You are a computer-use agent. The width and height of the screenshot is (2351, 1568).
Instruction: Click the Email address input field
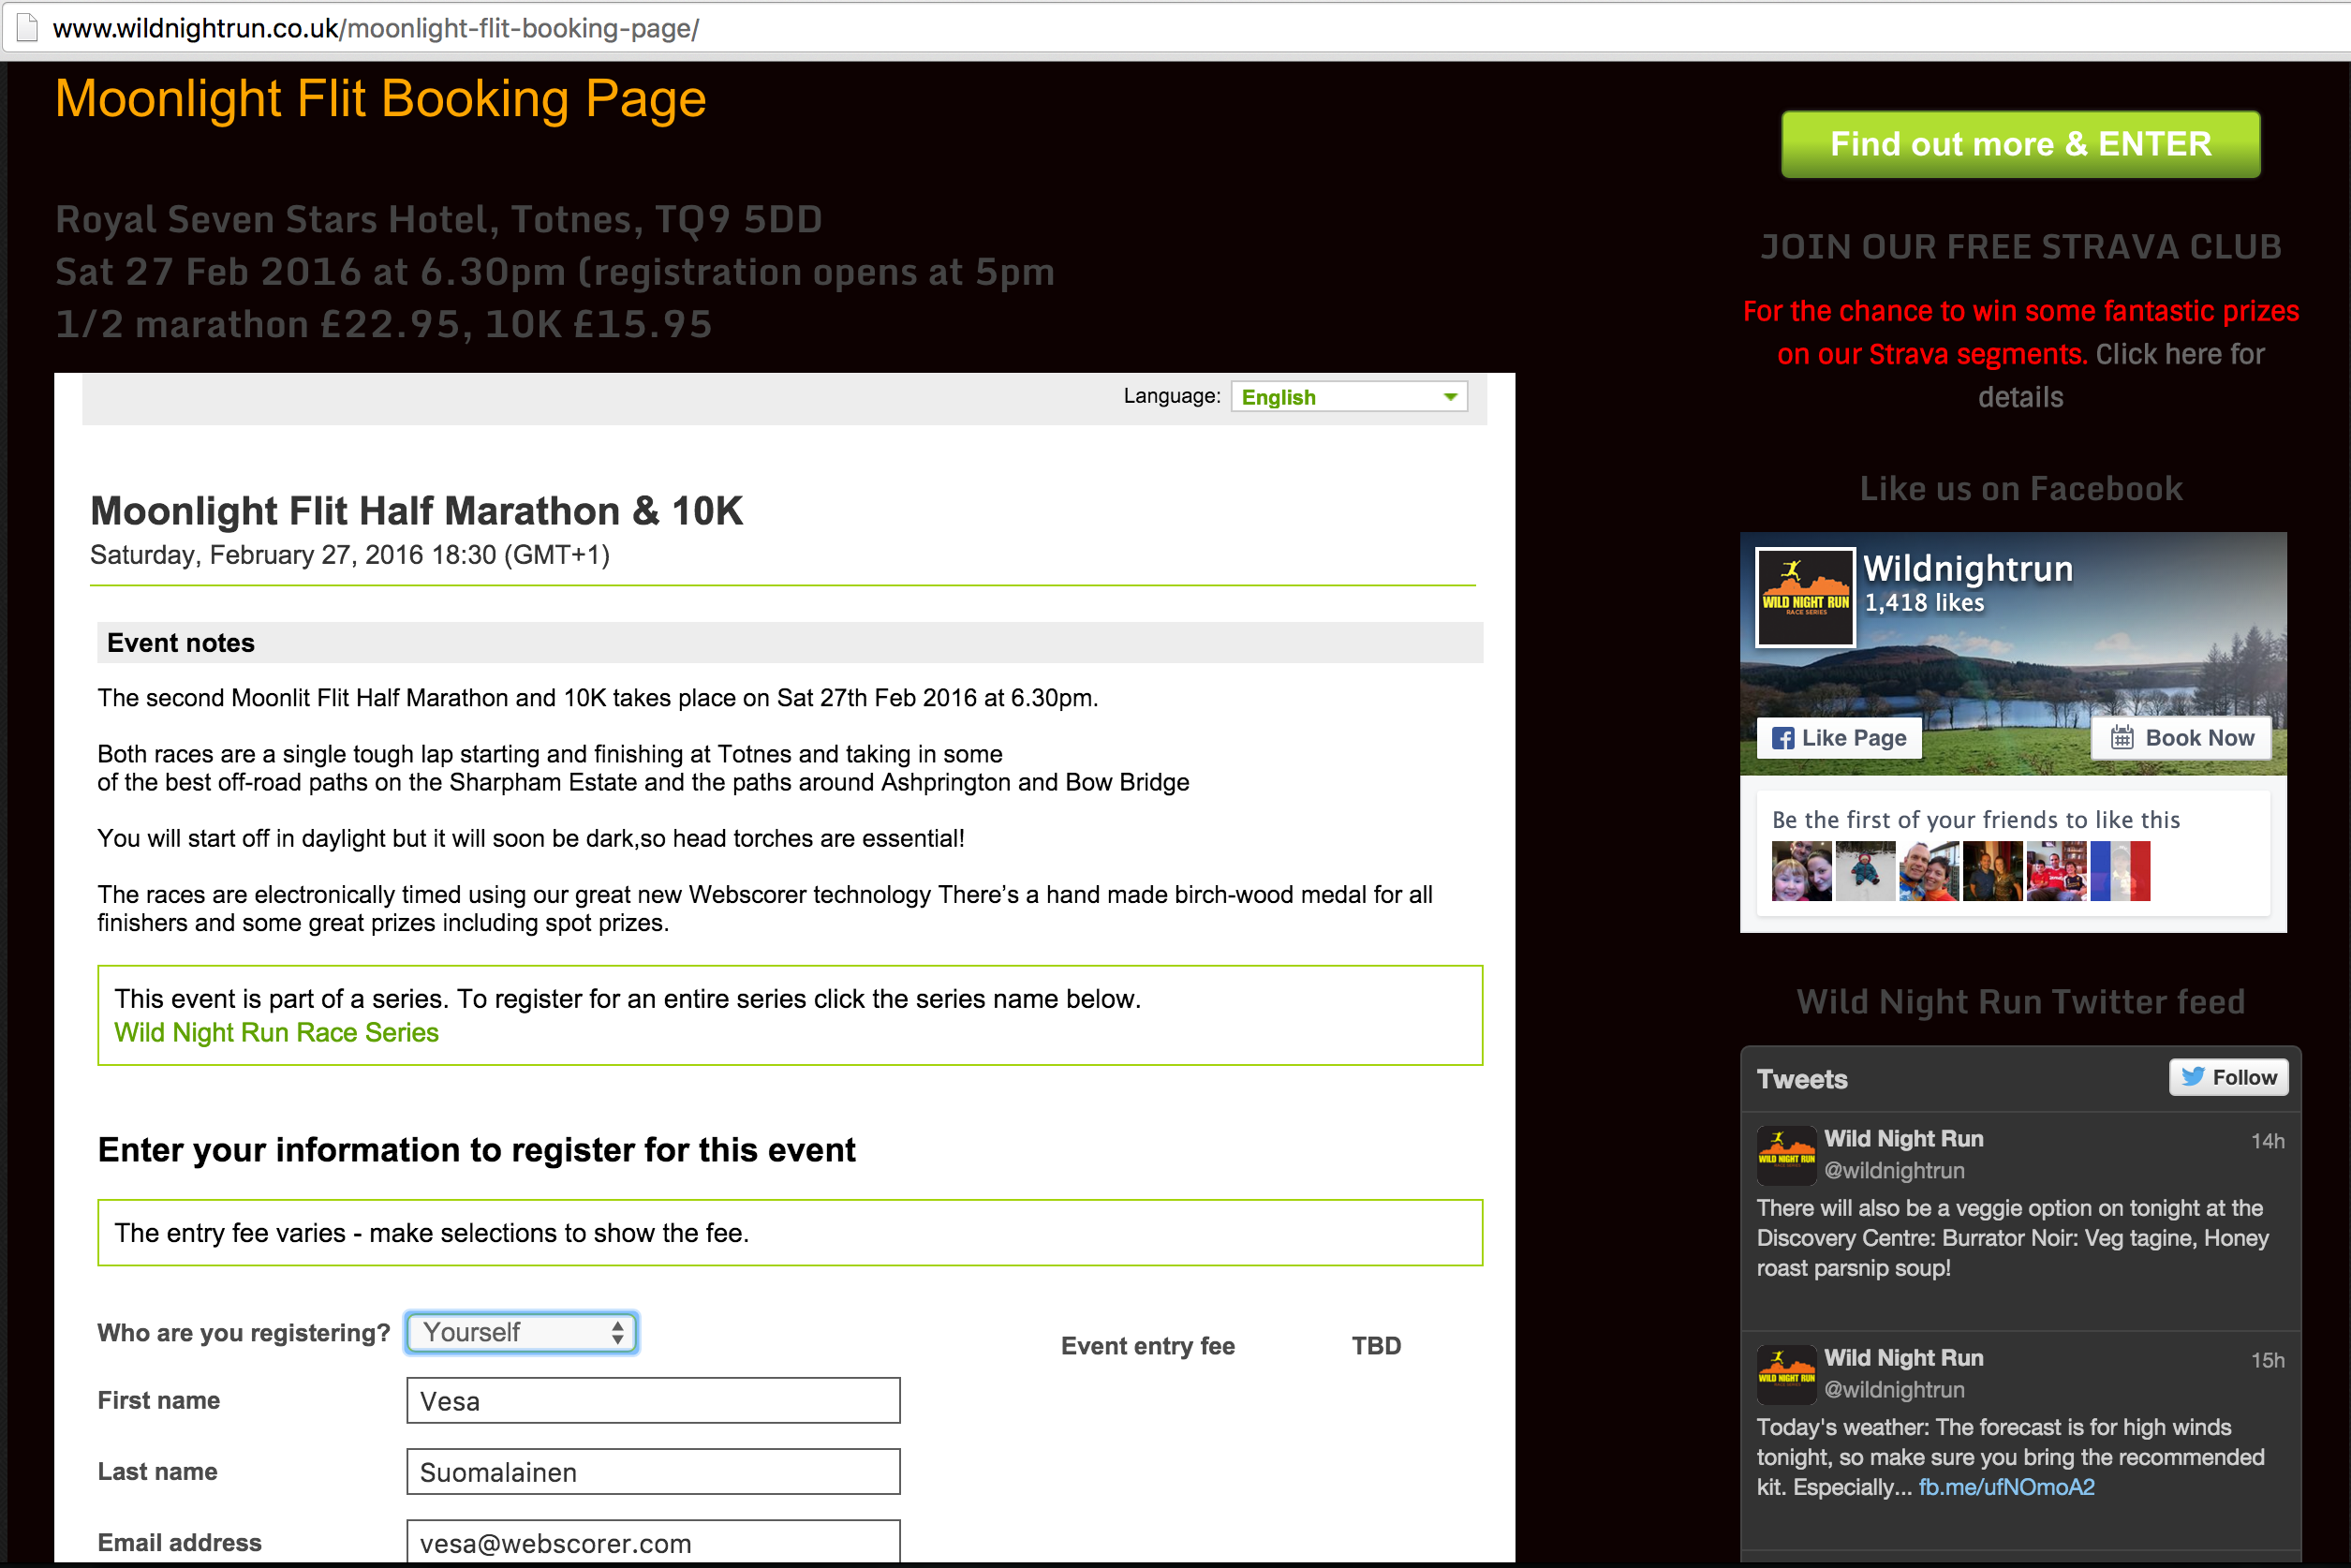point(652,1541)
